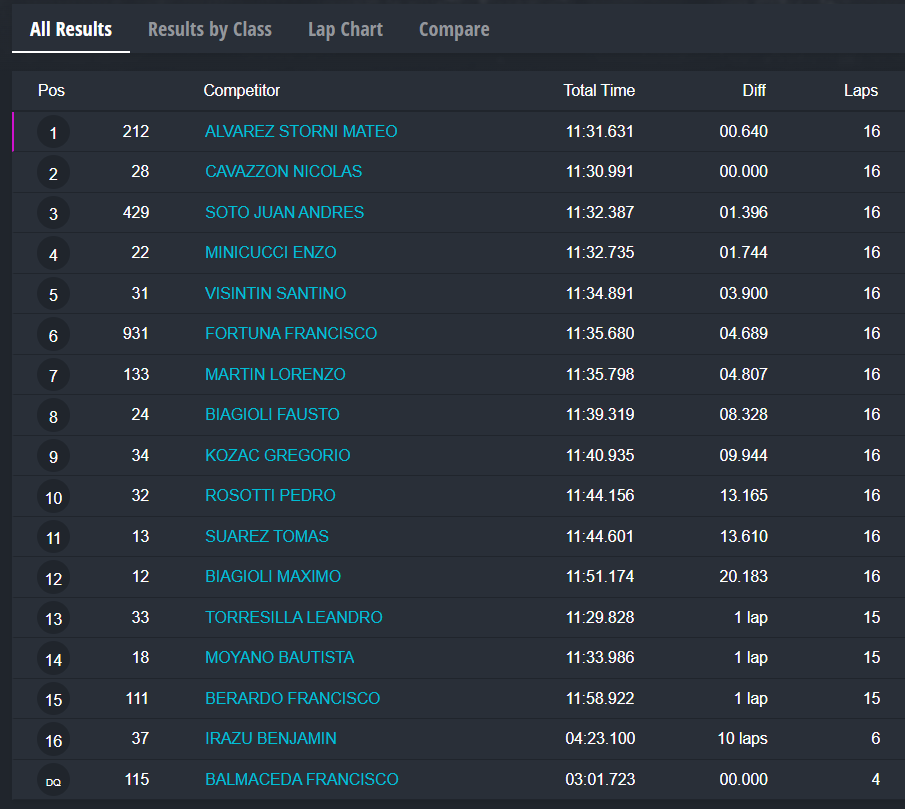The height and width of the screenshot is (809, 905).
Task: Click the VISINTIN SANTINO name link
Action: (275, 293)
